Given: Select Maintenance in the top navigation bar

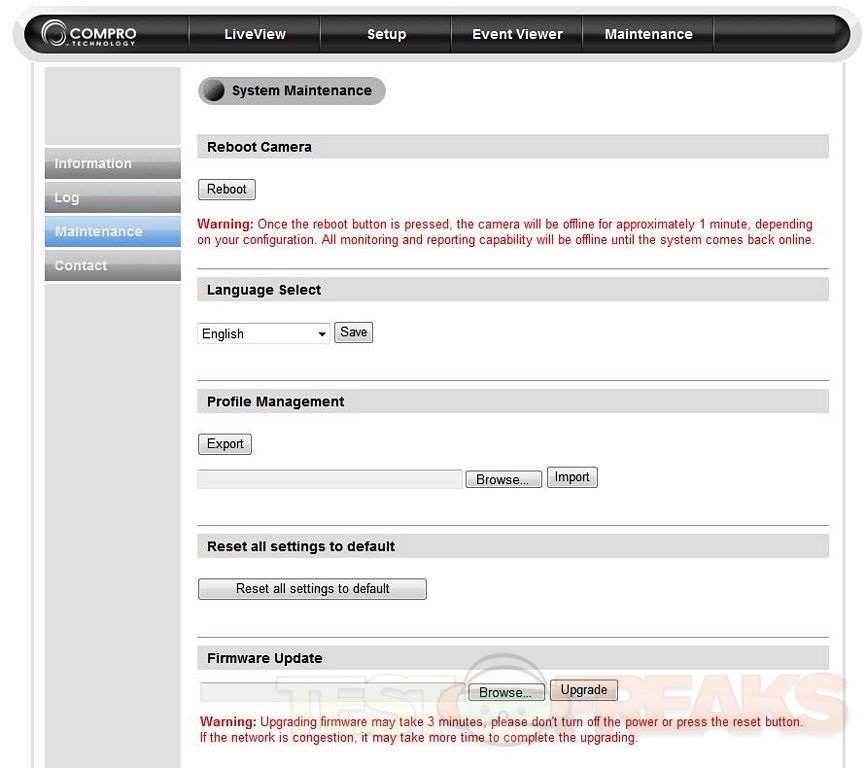Looking at the screenshot, I should (648, 34).
